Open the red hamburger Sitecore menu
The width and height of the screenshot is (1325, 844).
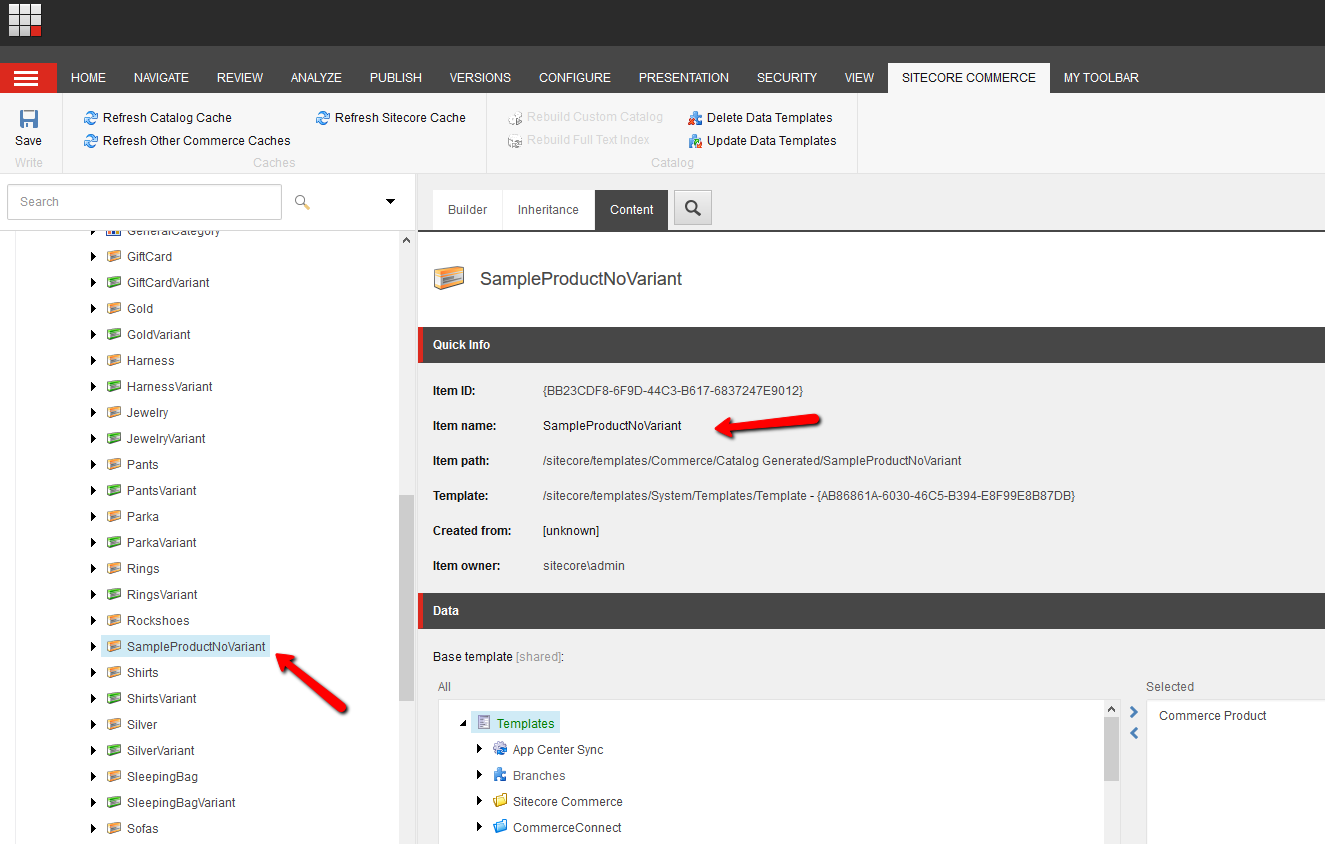coord(28,78)
